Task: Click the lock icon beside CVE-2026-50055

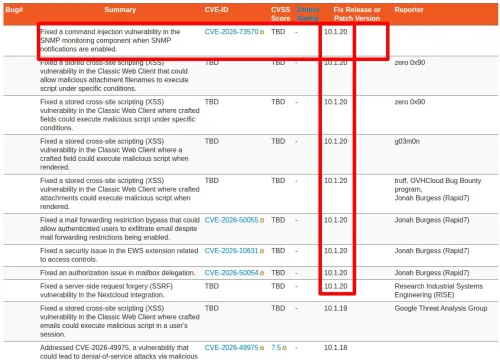Action: [262, 221]
